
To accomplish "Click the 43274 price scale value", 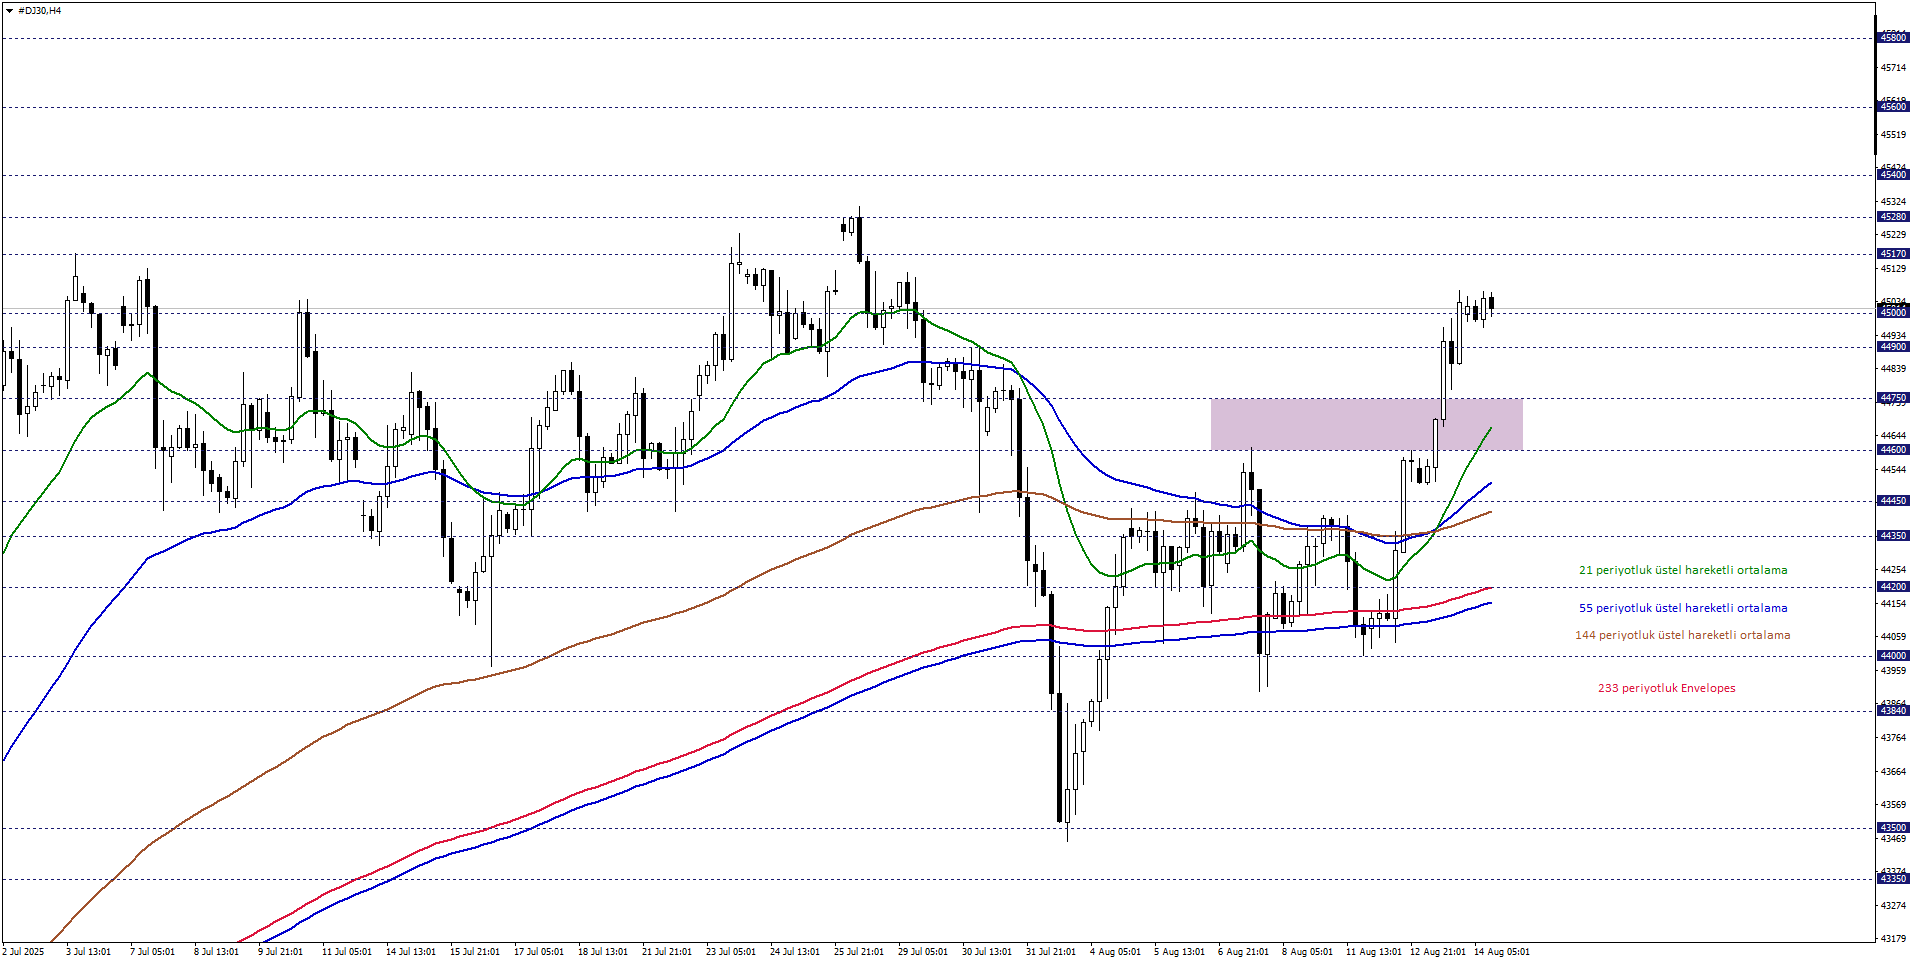I will point(1893,906).
